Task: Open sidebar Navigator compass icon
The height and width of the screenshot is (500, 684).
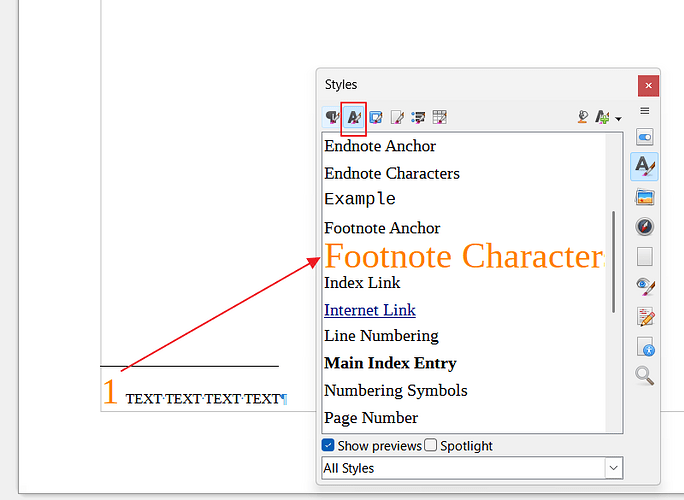Action: pos(645,227)
